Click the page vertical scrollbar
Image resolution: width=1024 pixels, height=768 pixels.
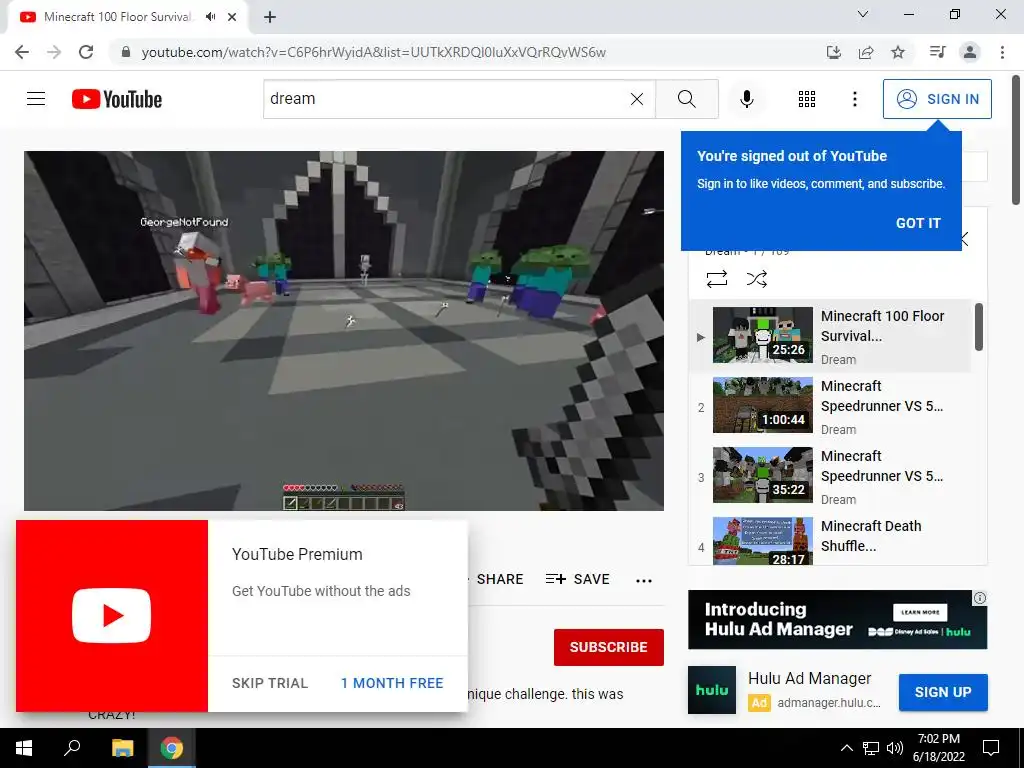tap(1017, 140)
